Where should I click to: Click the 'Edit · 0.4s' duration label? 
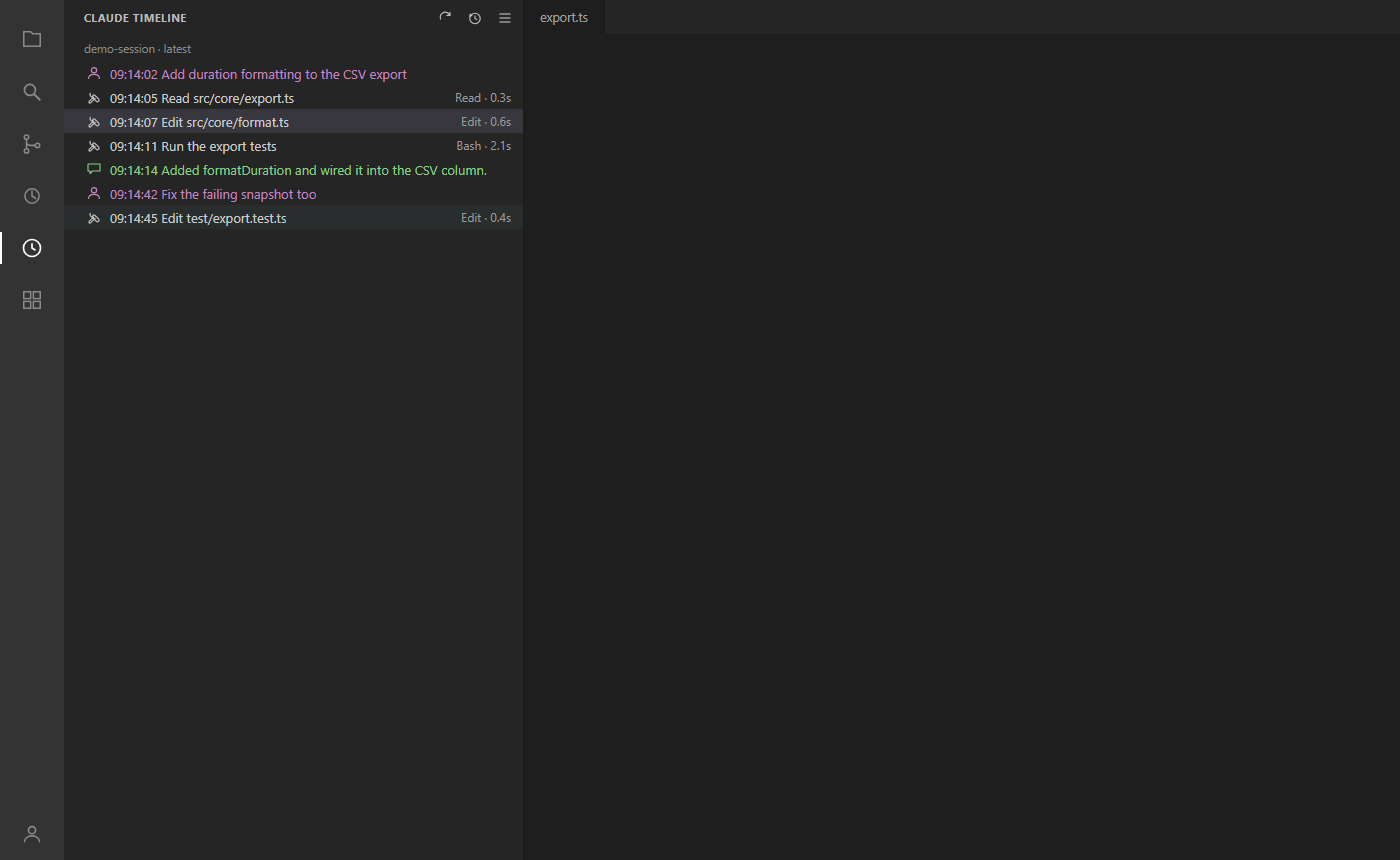point(486,218)
